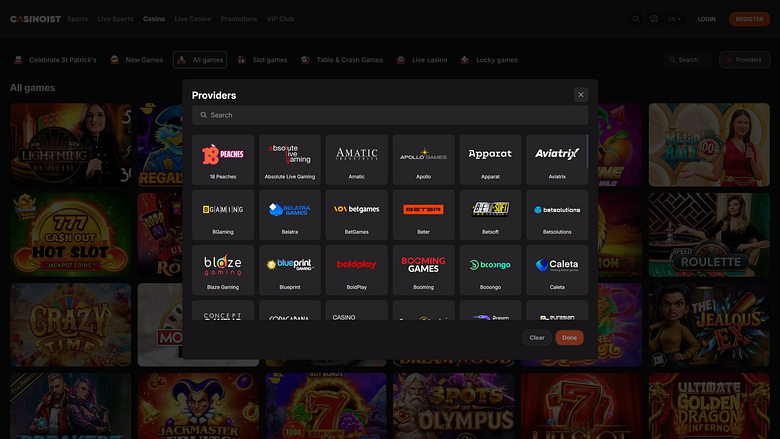Close the Providers dialog
The width and height of the screenshot is (780, 439).
coord(581,94)
